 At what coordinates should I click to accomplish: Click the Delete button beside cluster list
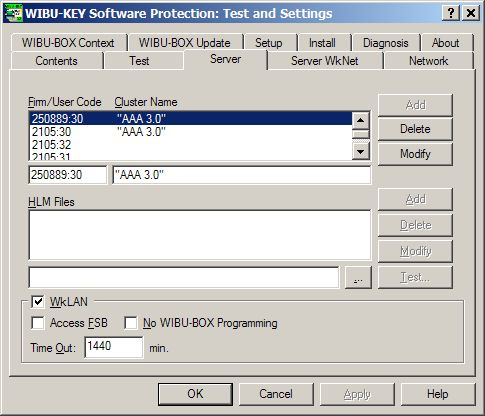tap(415, 129)
